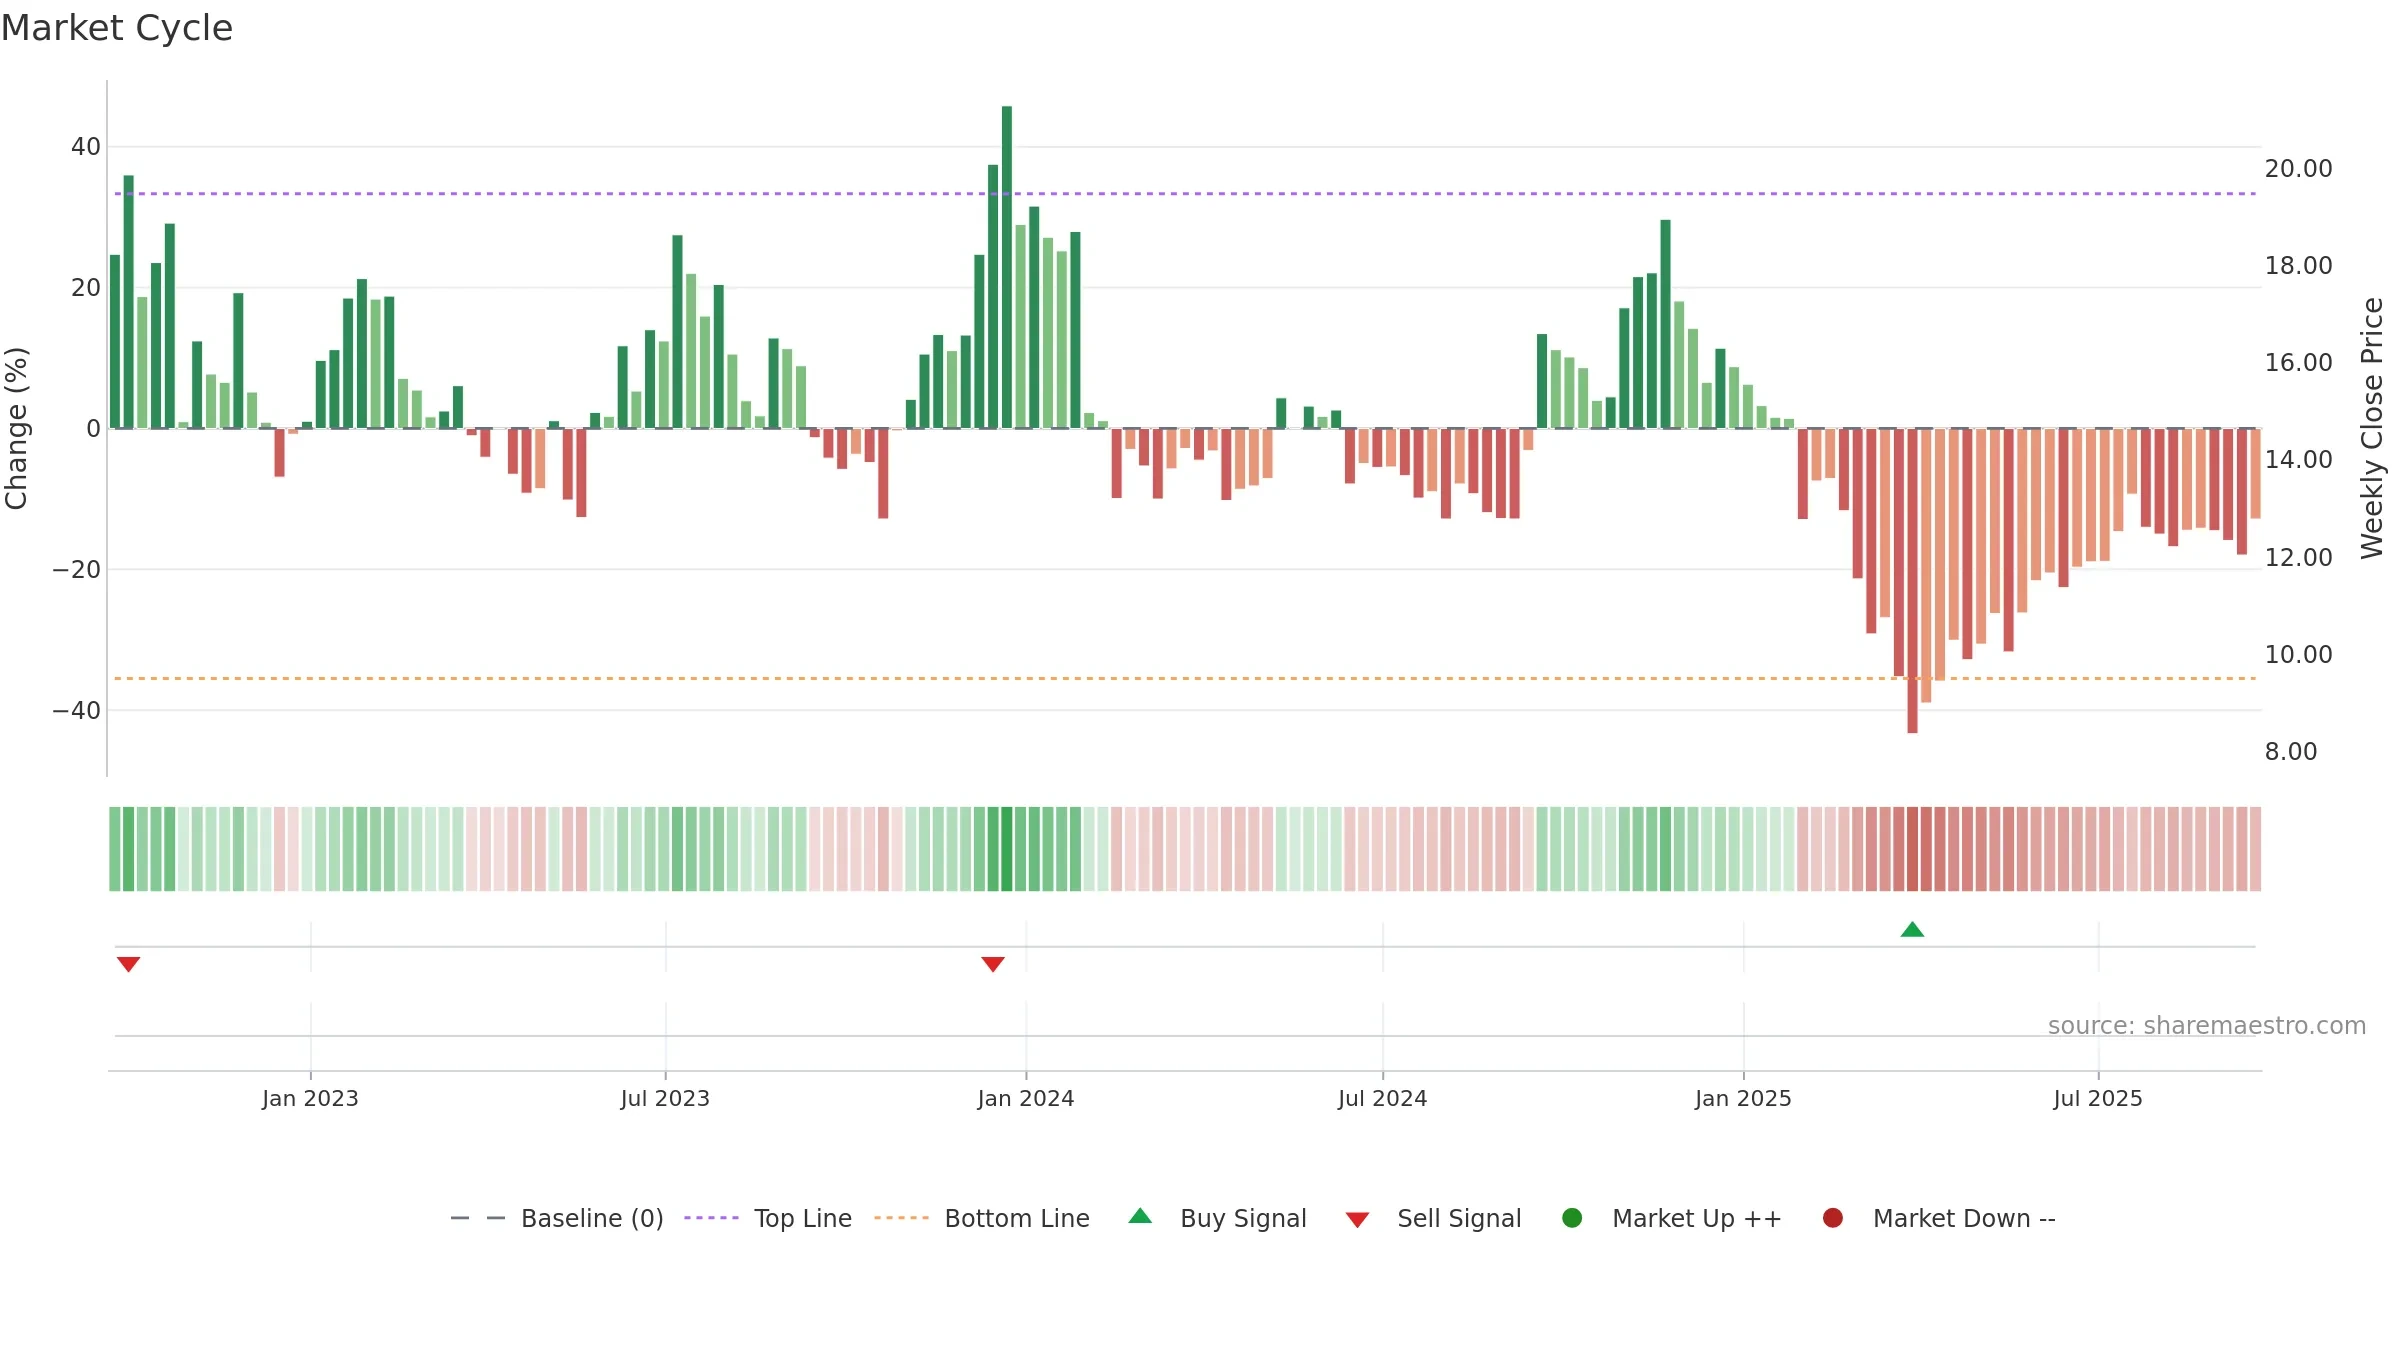Click the −20 tick on the left axis
The image size is (2400, 1350).
(77, 570)
